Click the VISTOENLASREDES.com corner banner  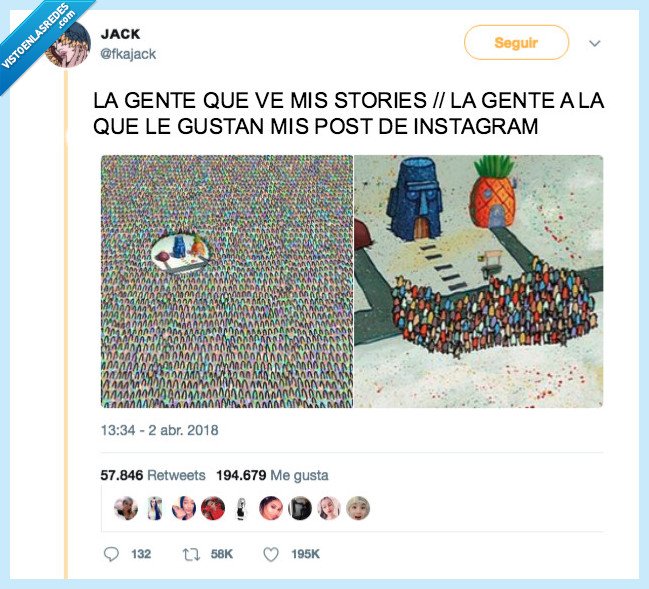(39, 37)
